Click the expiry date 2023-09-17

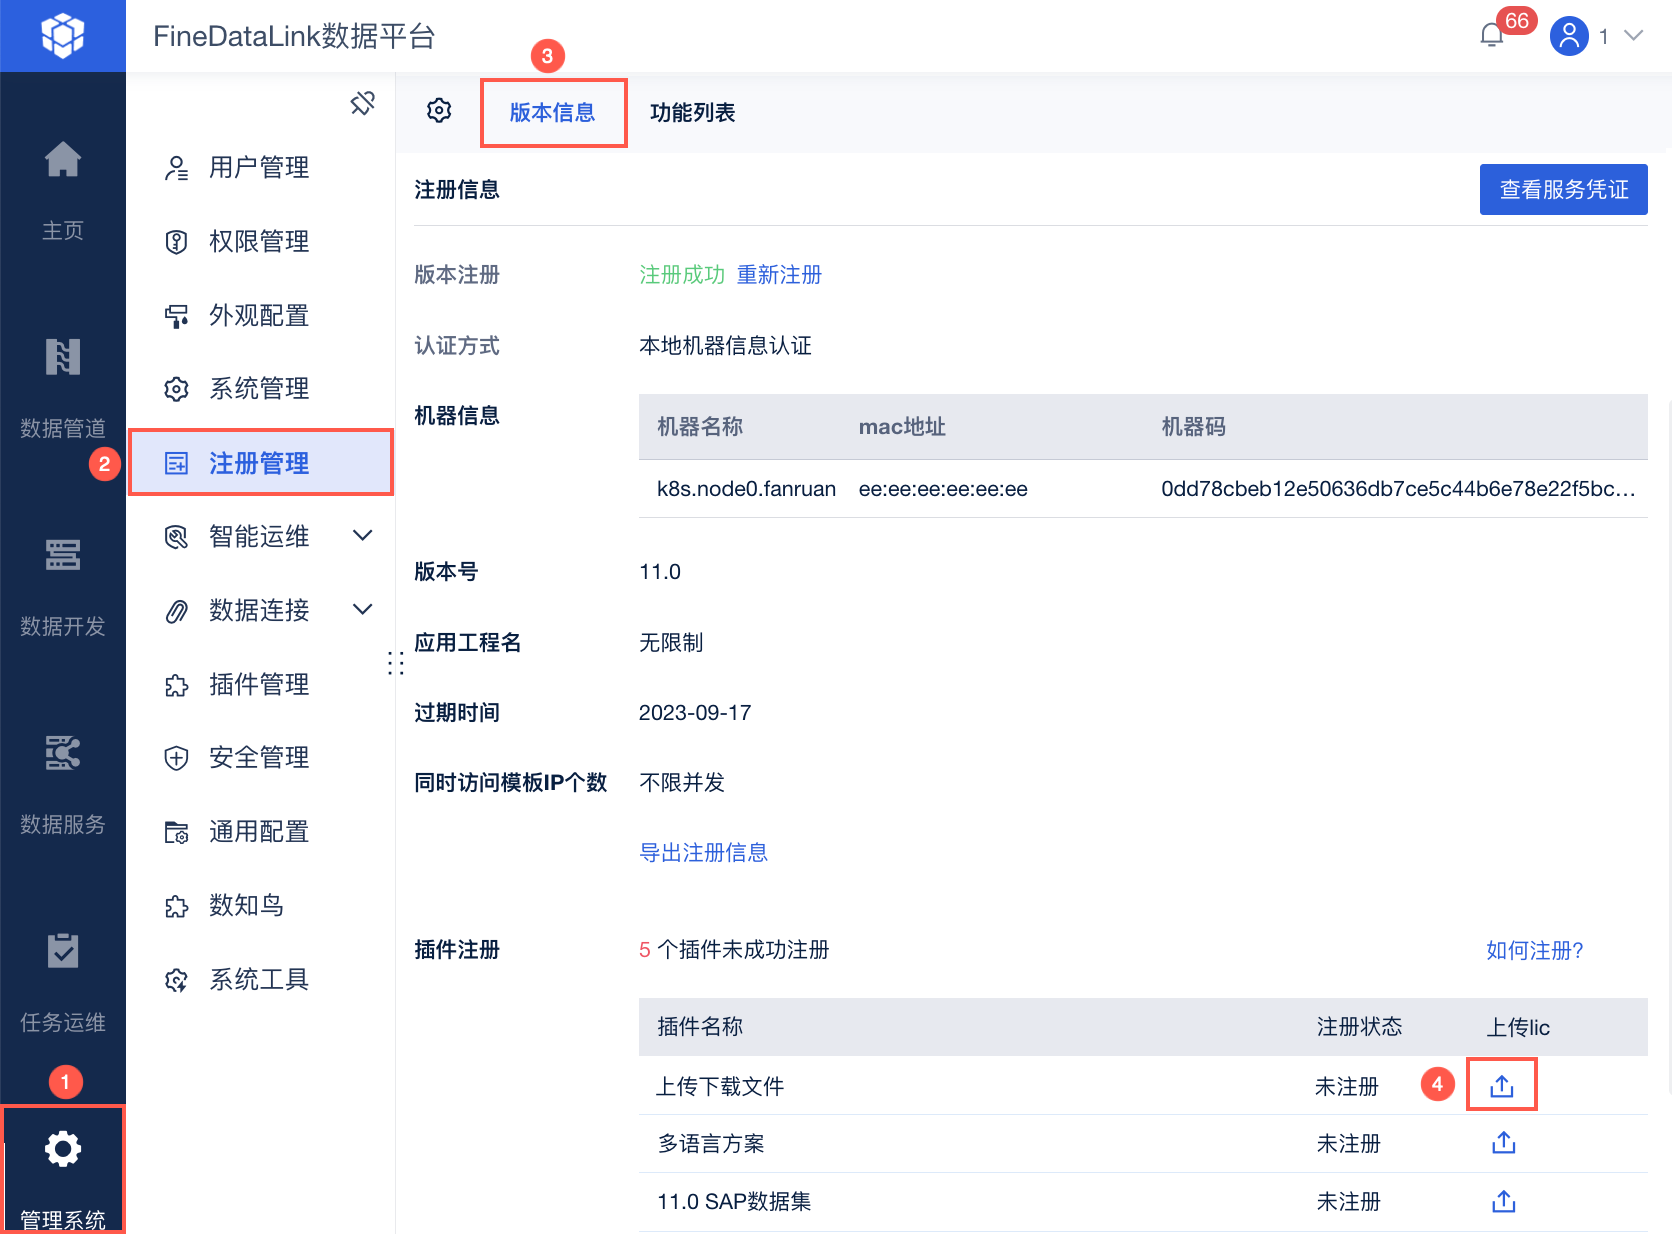(695, 713)
